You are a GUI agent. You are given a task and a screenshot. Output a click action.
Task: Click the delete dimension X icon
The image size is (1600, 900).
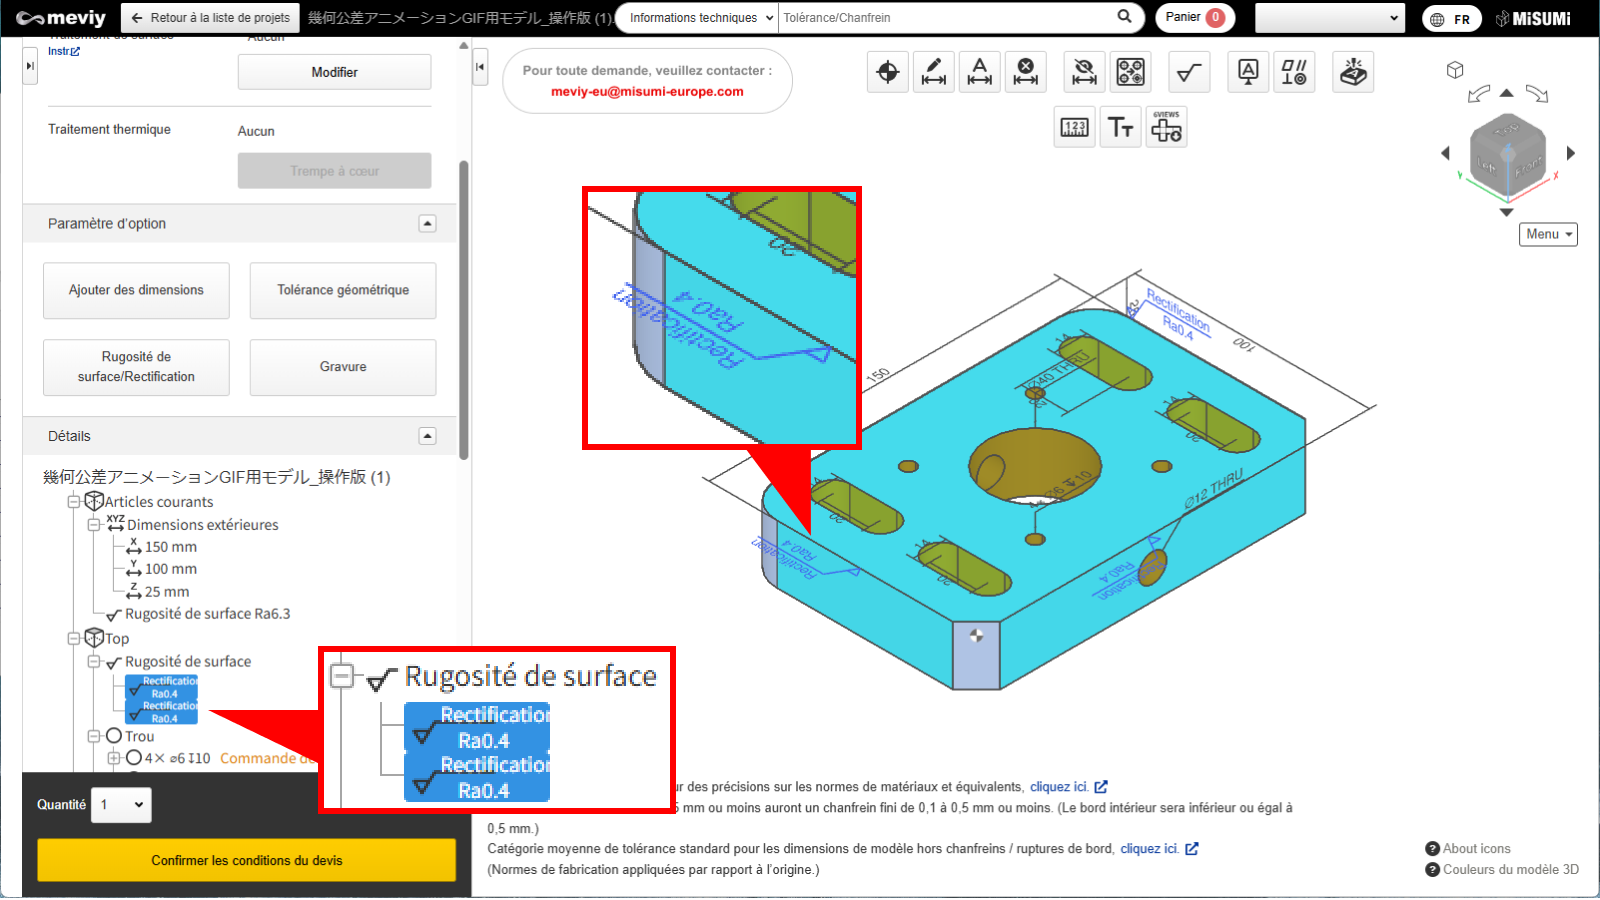1025,72
